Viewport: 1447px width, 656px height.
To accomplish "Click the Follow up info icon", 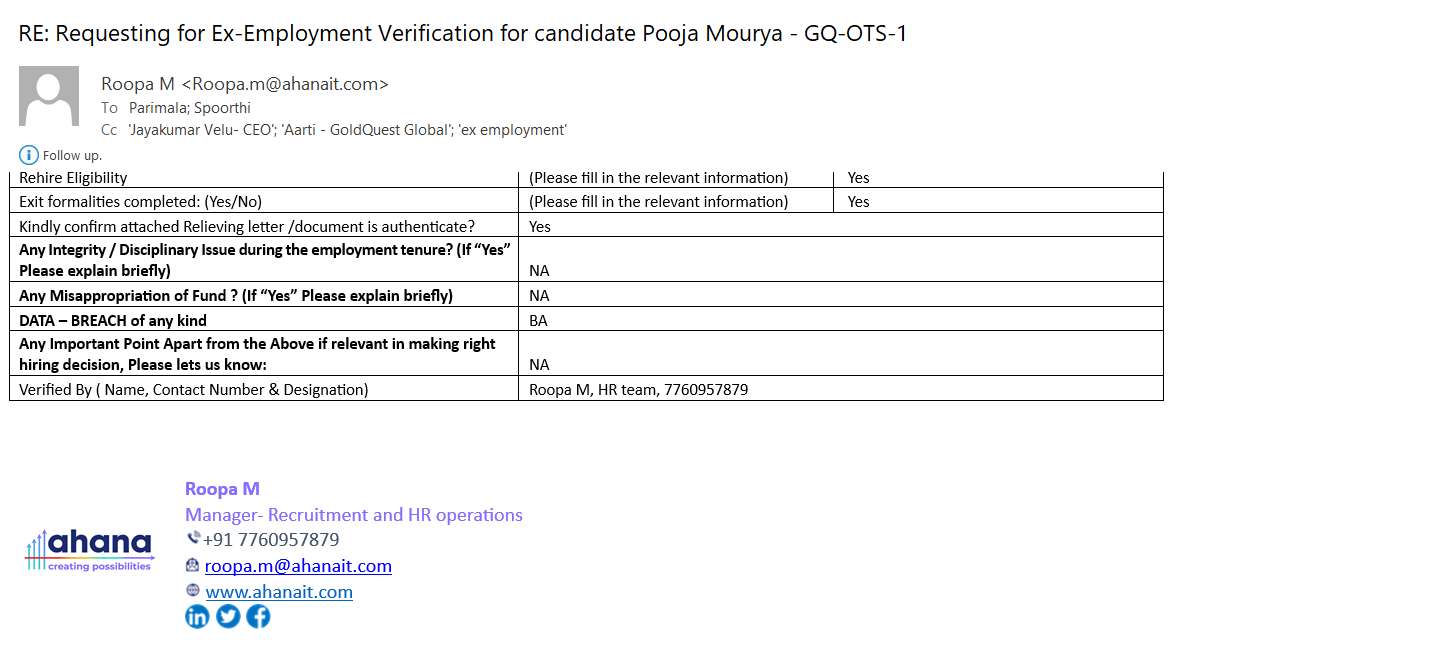I will tap(29, 155).
